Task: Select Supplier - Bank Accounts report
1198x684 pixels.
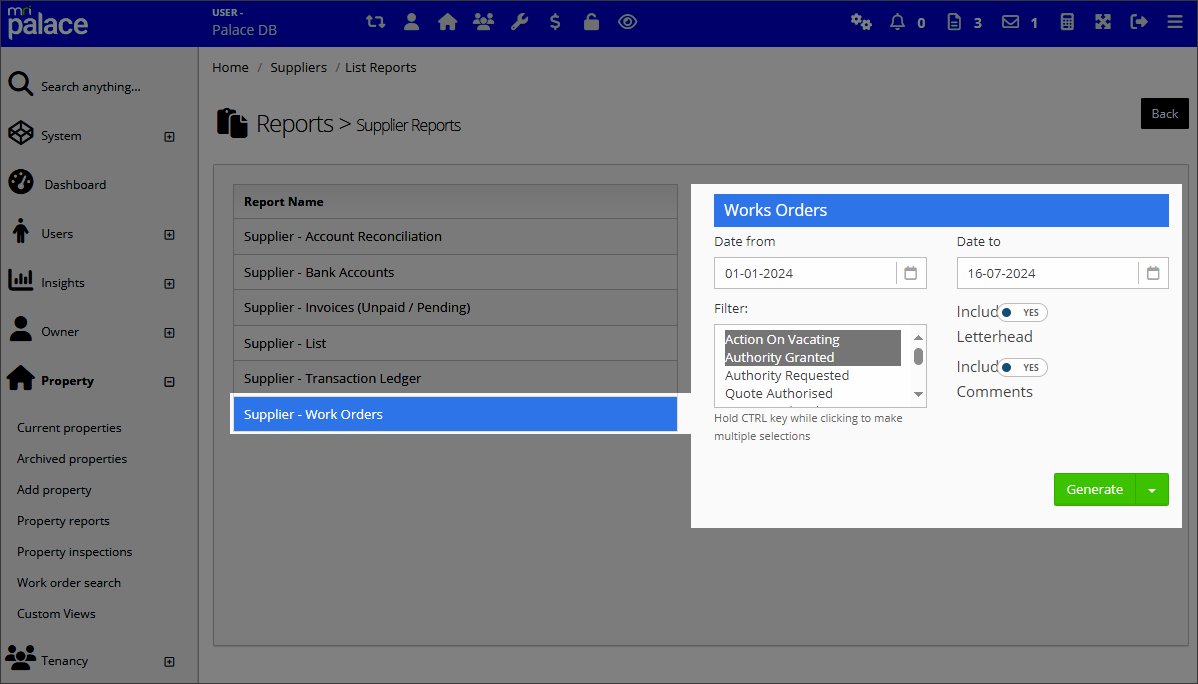Action: tap(455, 272)
